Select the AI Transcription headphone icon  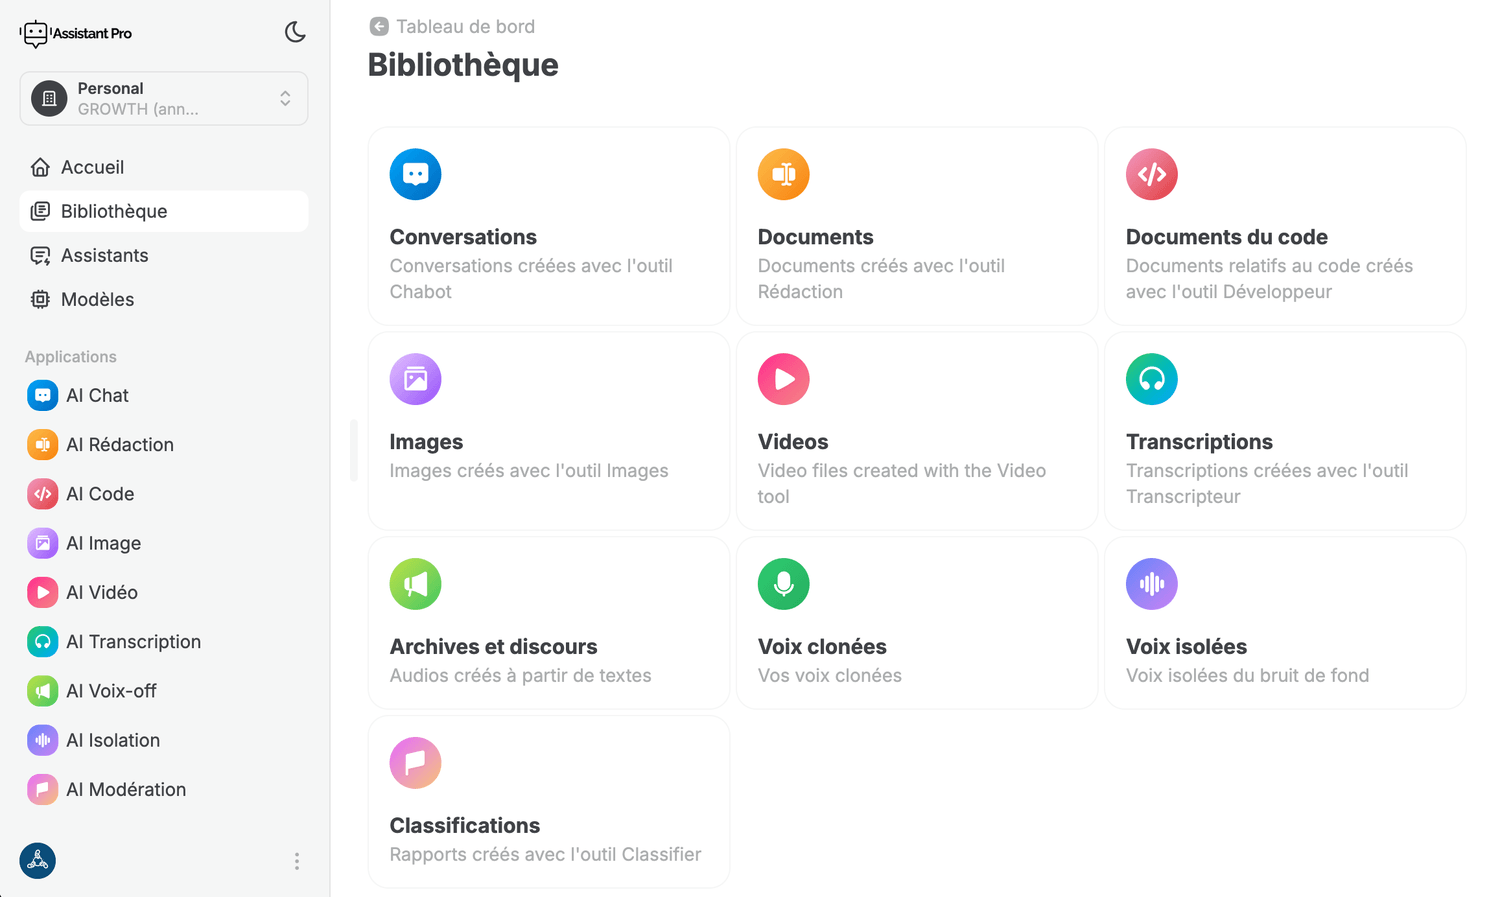(42, 642)
